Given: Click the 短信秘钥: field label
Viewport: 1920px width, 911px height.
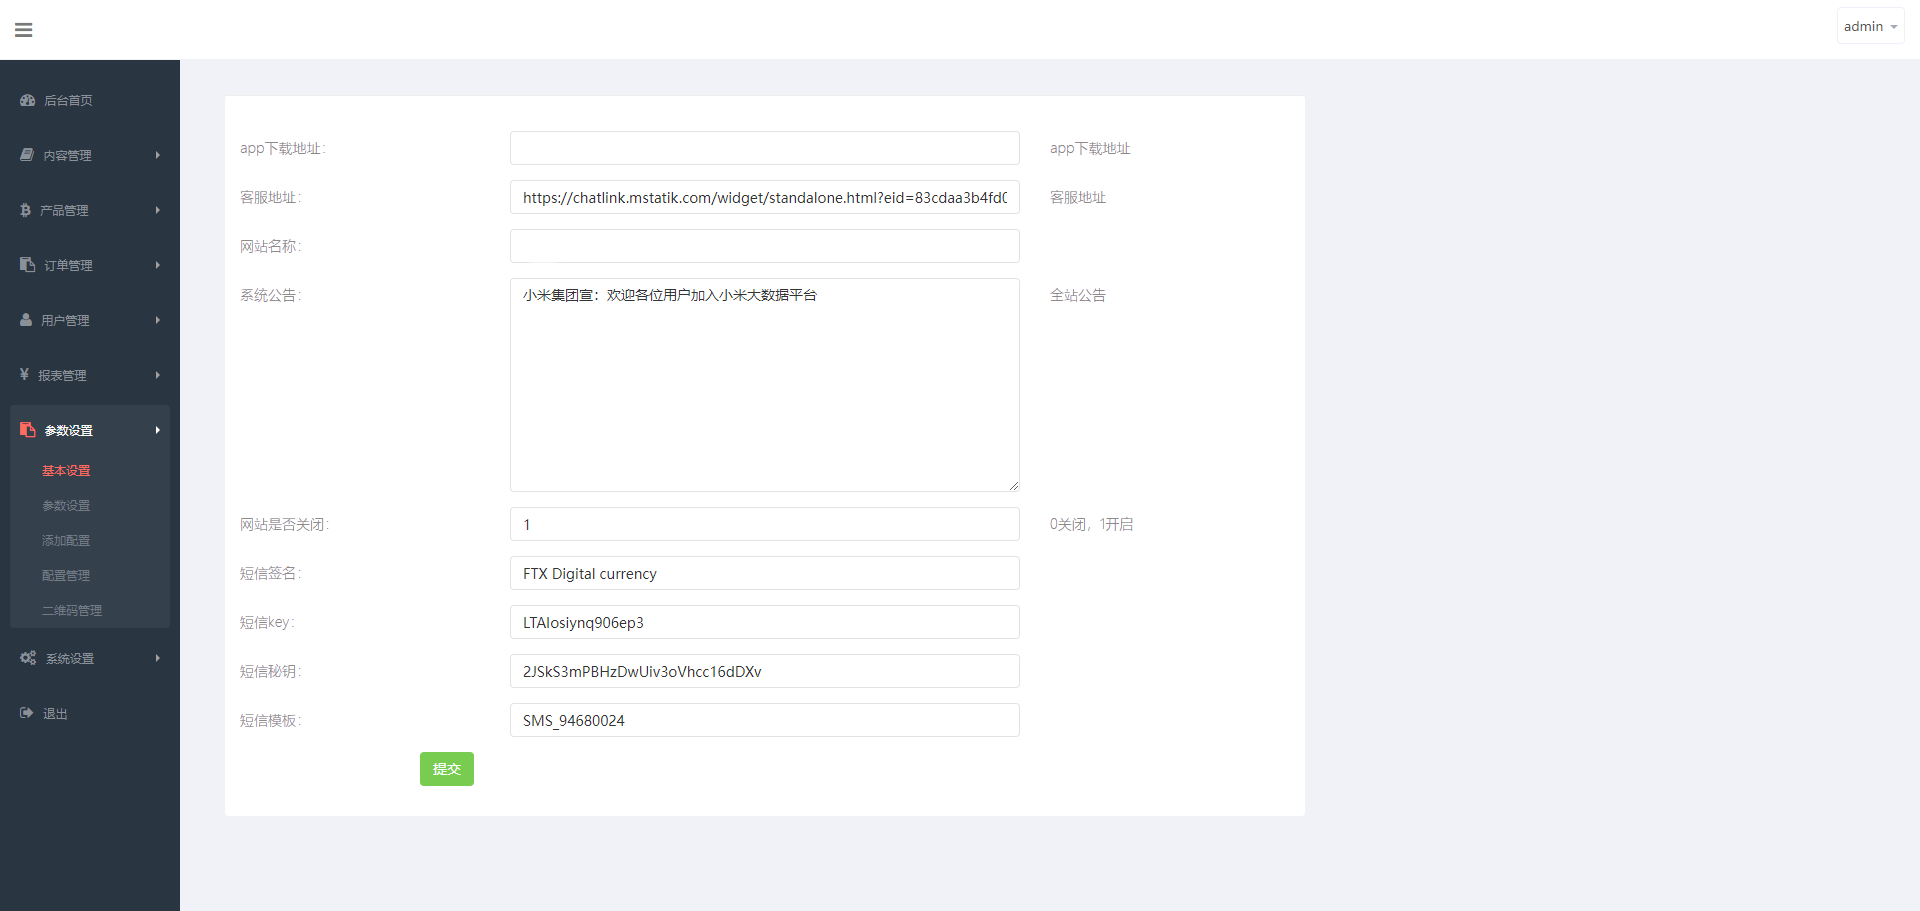Looking at the screenshot, I should (x=270, y=671).
